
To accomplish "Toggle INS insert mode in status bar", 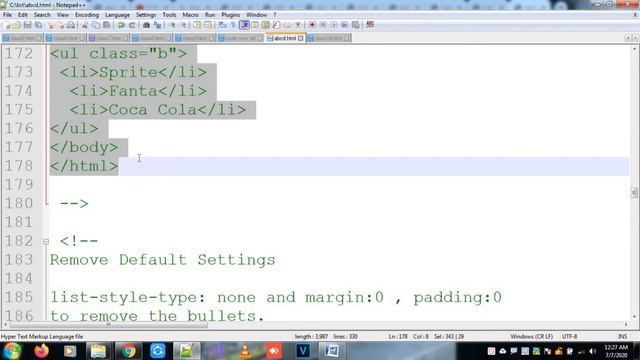I will (x=622, y=336).
